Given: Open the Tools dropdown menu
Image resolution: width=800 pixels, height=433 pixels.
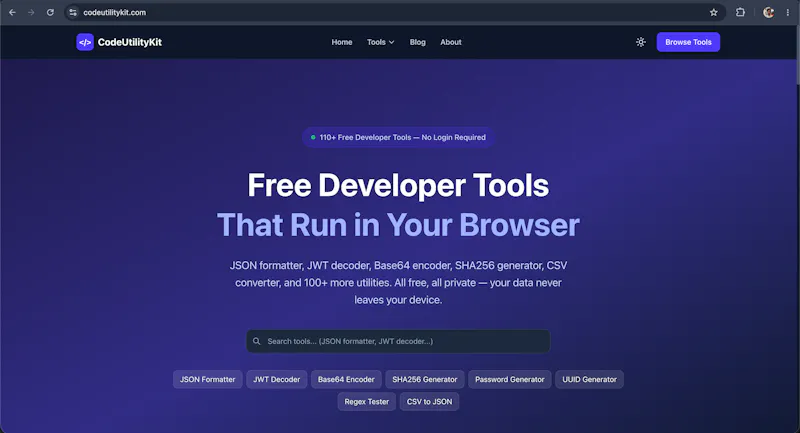Looking at the screenshot, I should [x=381, y=42].
